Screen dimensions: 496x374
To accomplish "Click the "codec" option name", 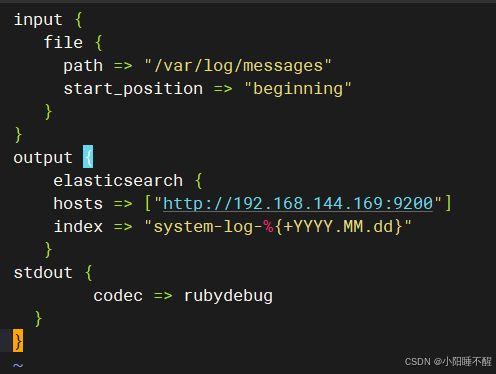I will 118,296.
